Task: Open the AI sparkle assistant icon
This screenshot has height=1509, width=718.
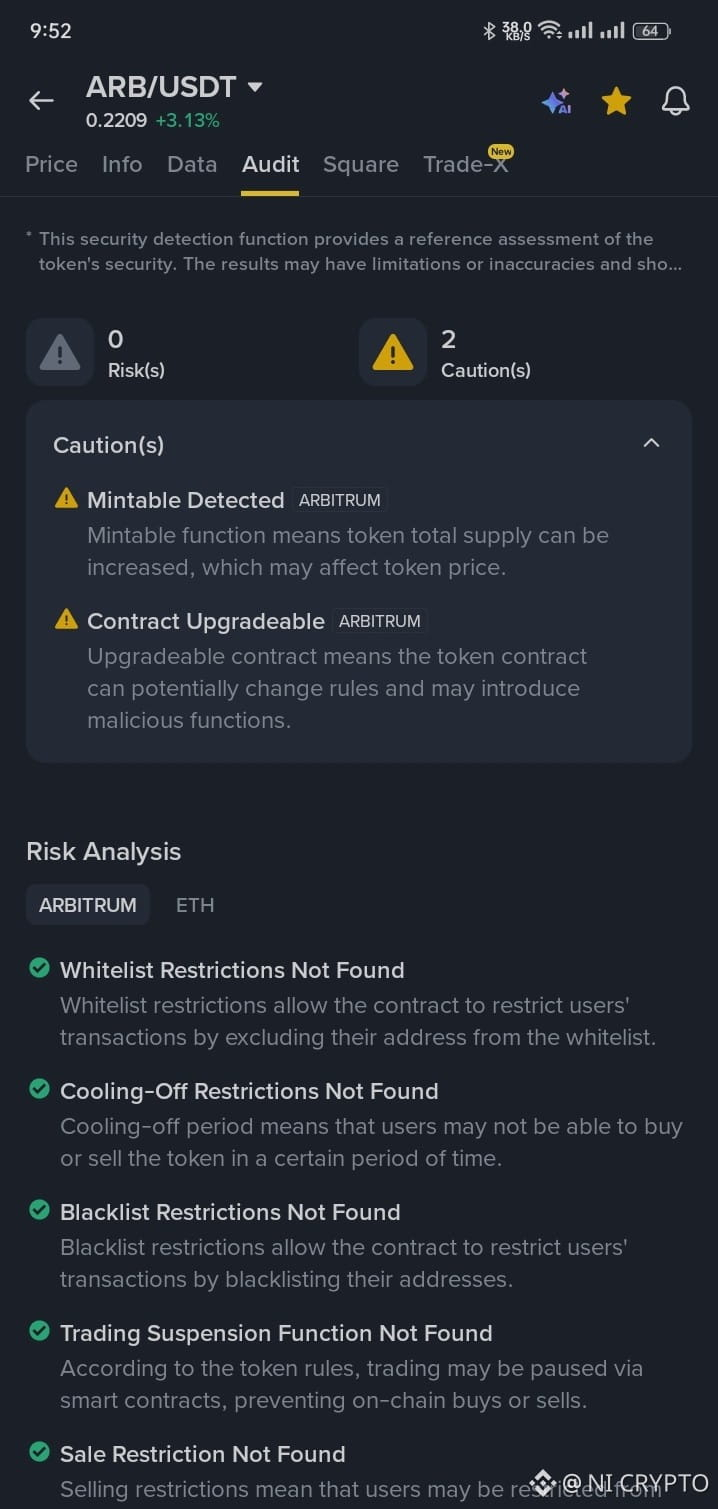Action: tap(556, 101)
